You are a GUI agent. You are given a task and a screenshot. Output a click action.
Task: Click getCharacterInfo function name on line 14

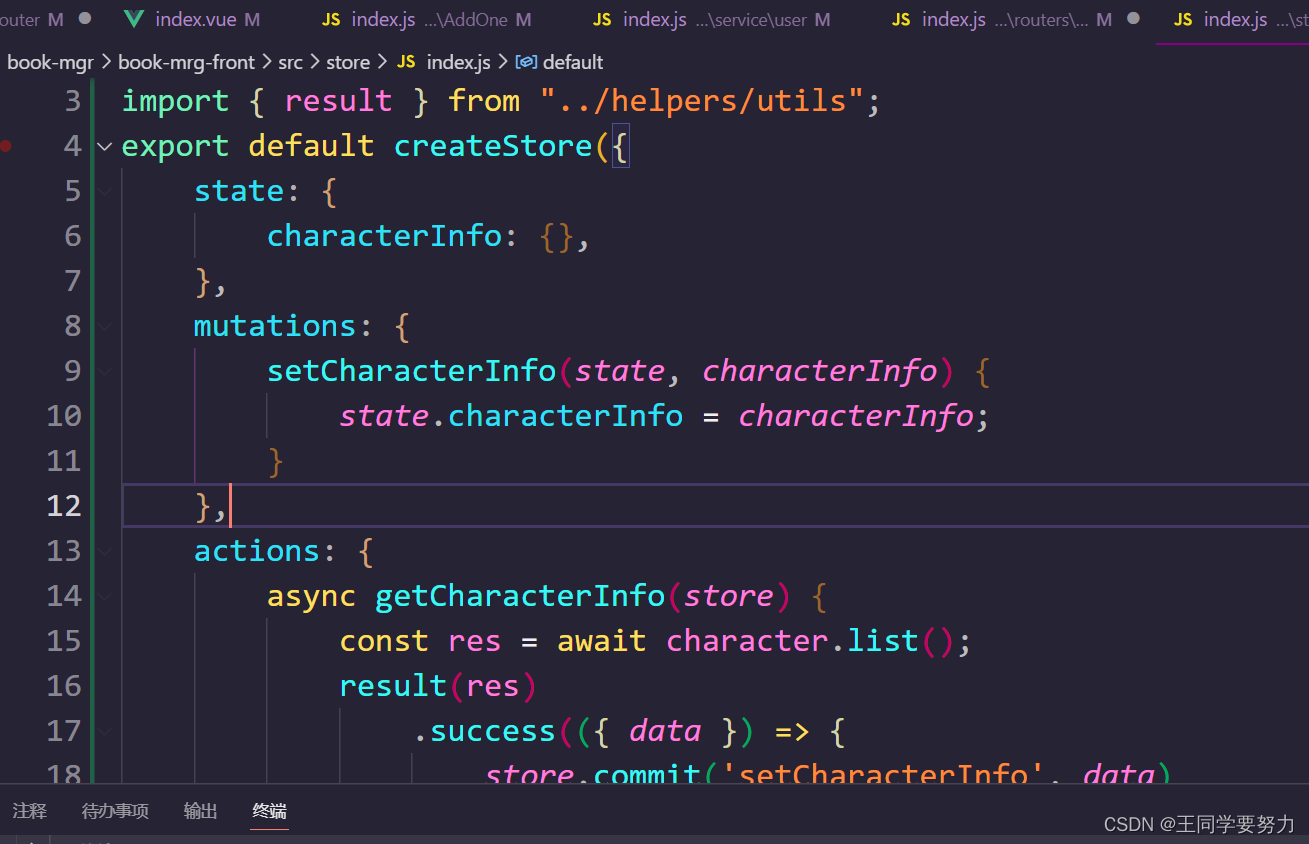[521, 596]
